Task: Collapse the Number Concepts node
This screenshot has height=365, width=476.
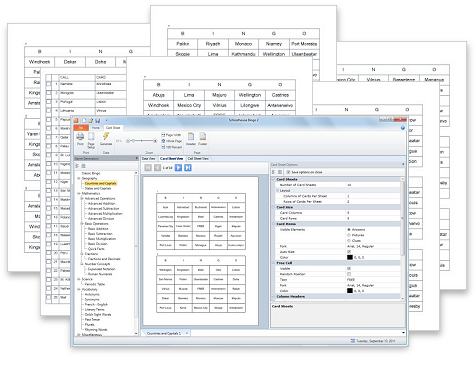Action: coord(82,264)
